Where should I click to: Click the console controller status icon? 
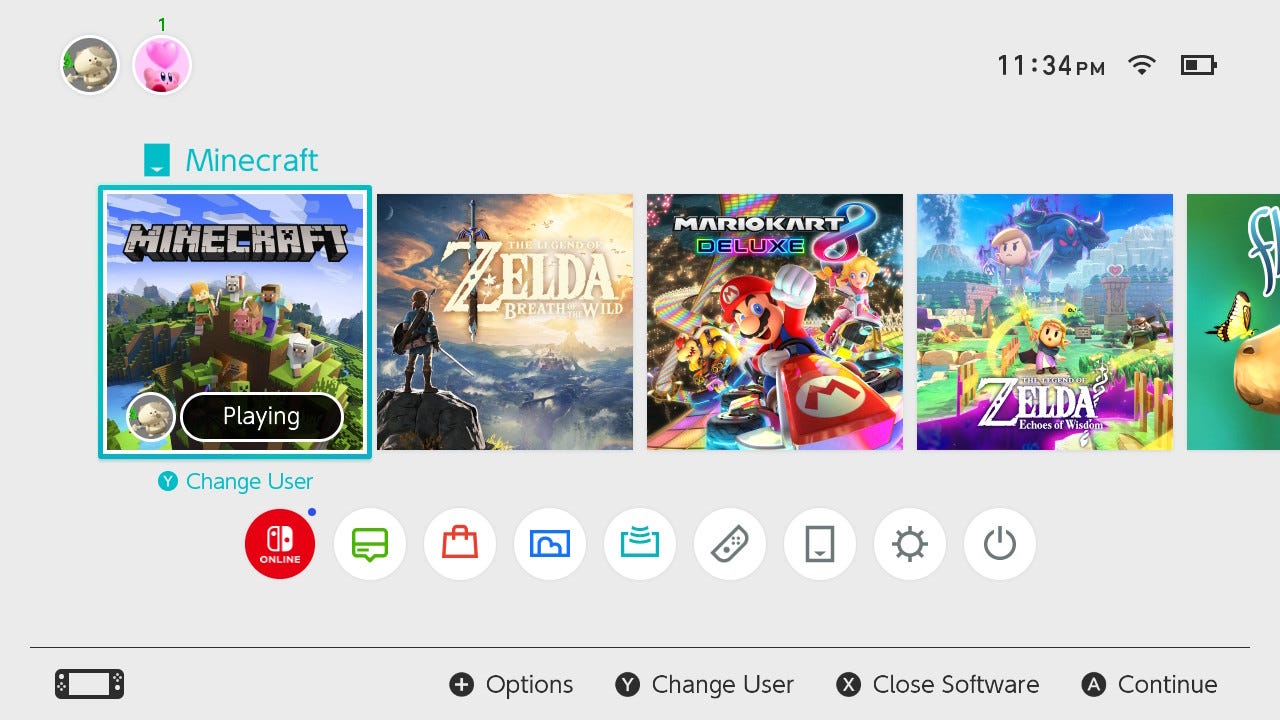point(90,685)
